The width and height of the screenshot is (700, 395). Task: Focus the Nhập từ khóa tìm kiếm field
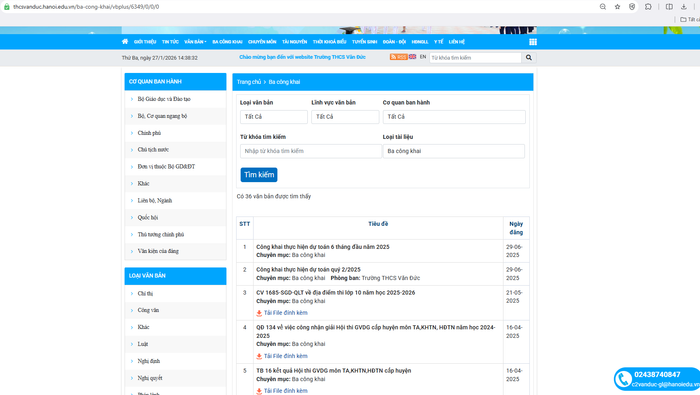[x=311, y=151]
